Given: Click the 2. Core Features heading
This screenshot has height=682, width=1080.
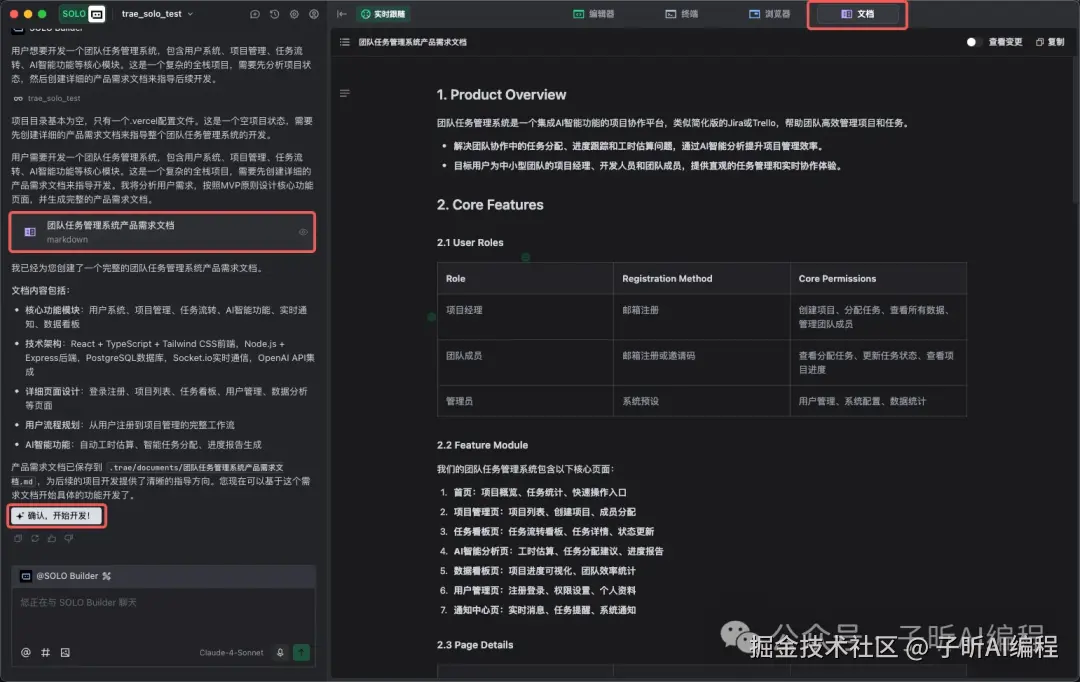Looking at the screenshot, I should coord(490,205).
